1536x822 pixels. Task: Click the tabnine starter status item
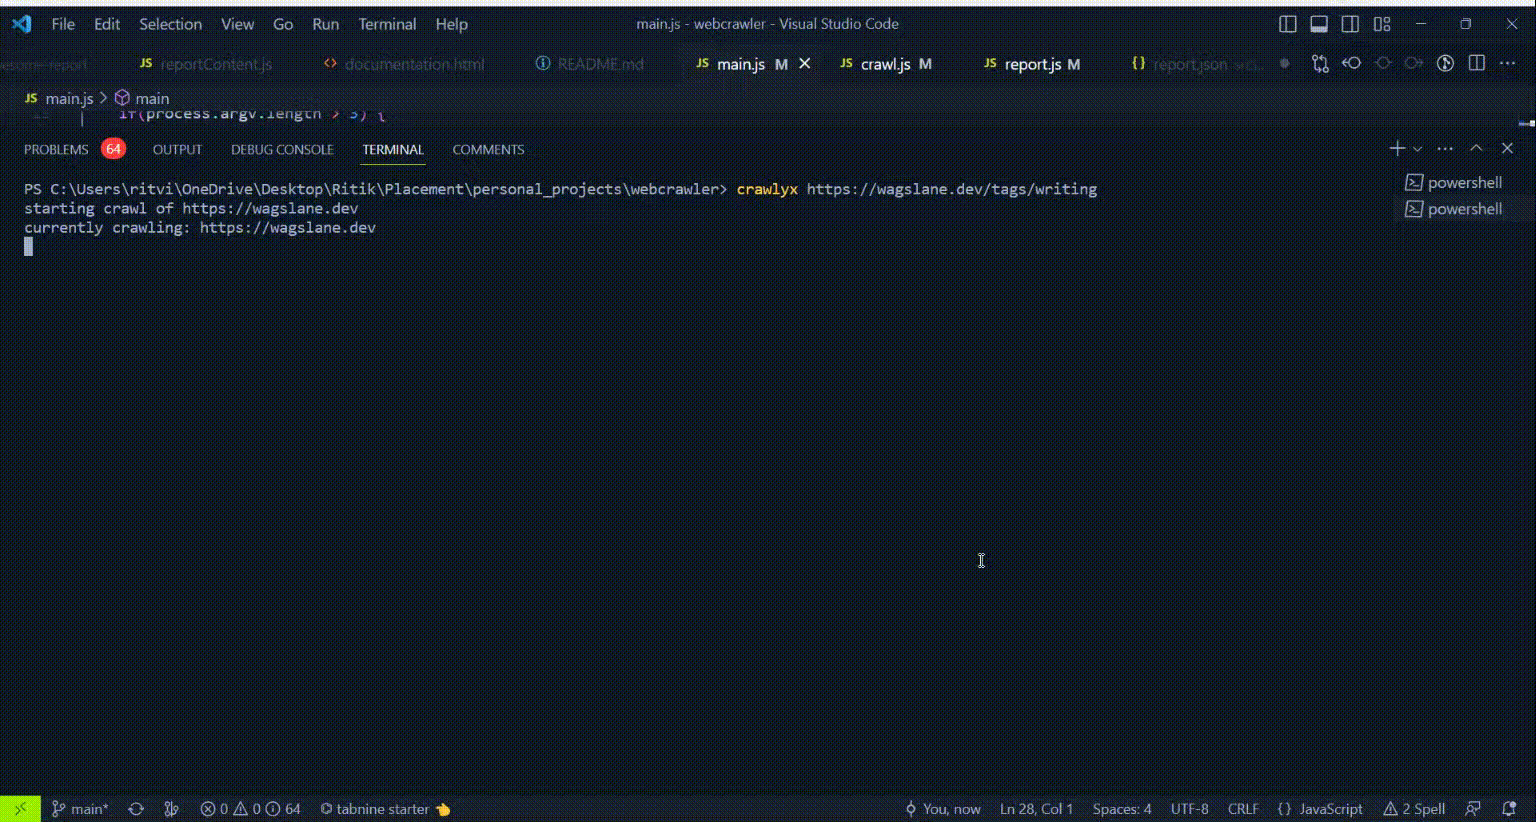(385, 809)
